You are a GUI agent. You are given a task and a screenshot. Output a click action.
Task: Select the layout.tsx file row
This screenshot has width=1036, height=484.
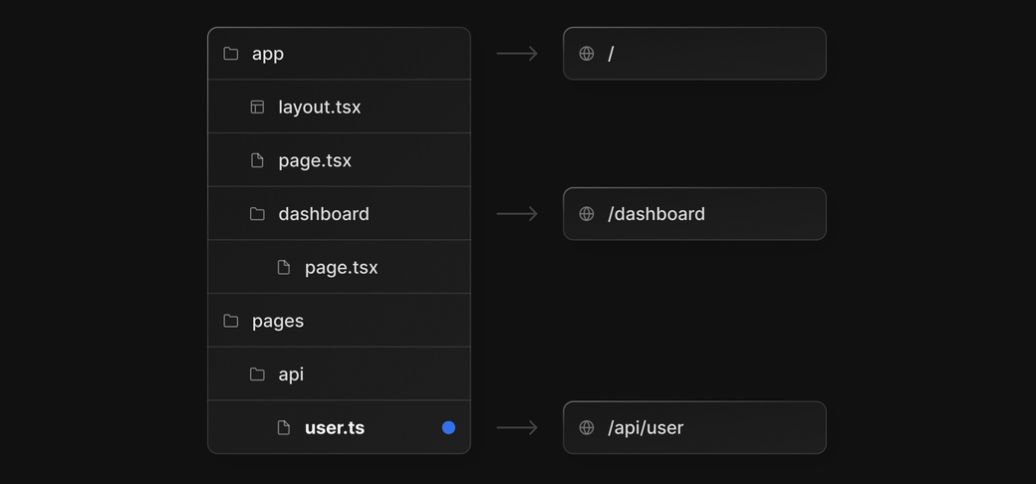(339, 107)
